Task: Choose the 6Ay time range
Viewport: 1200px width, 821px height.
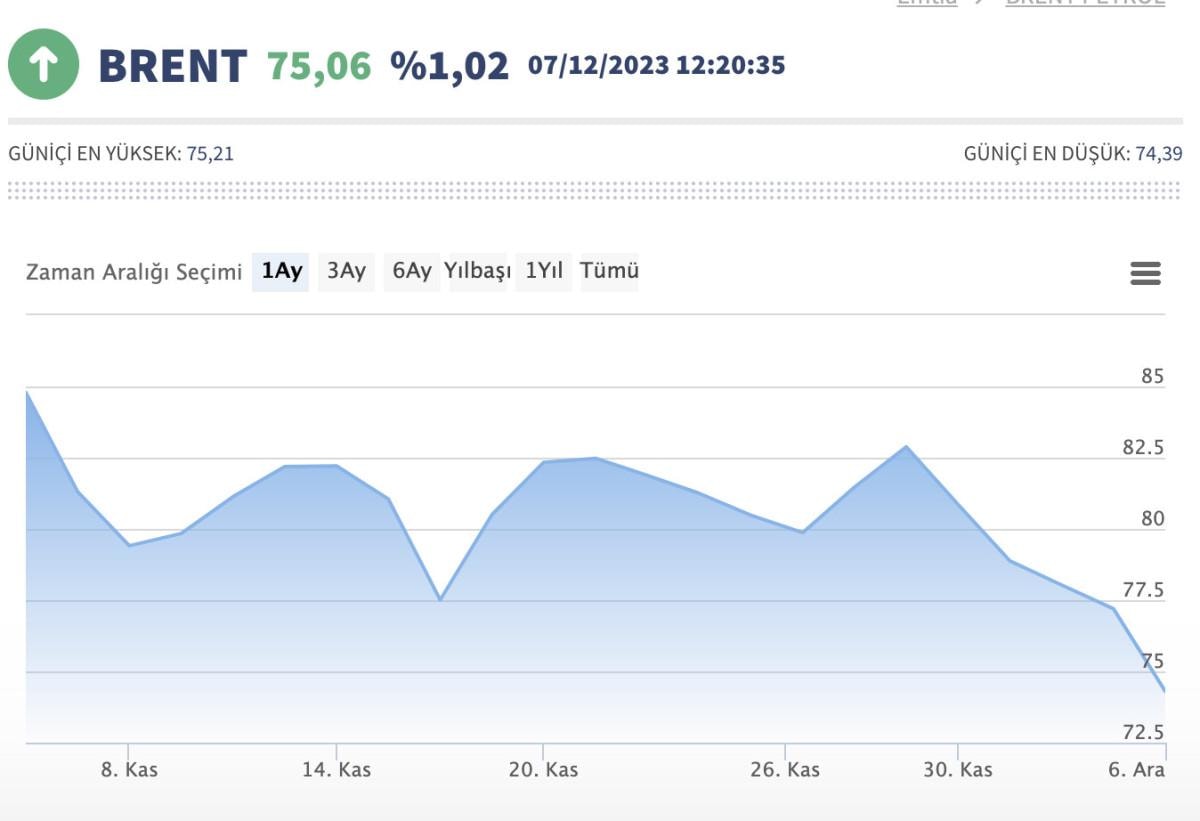Action: click(x=411, y=271)
